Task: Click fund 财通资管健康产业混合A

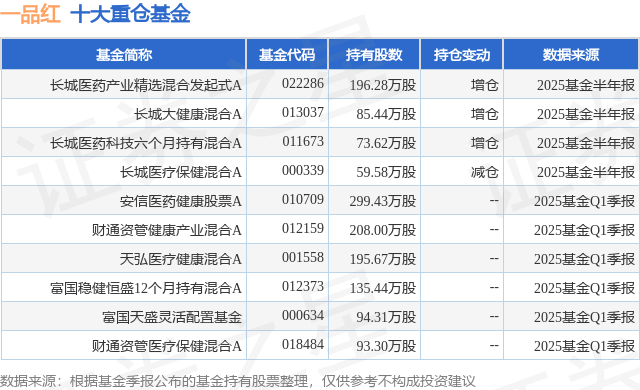Action: [167, 230]
